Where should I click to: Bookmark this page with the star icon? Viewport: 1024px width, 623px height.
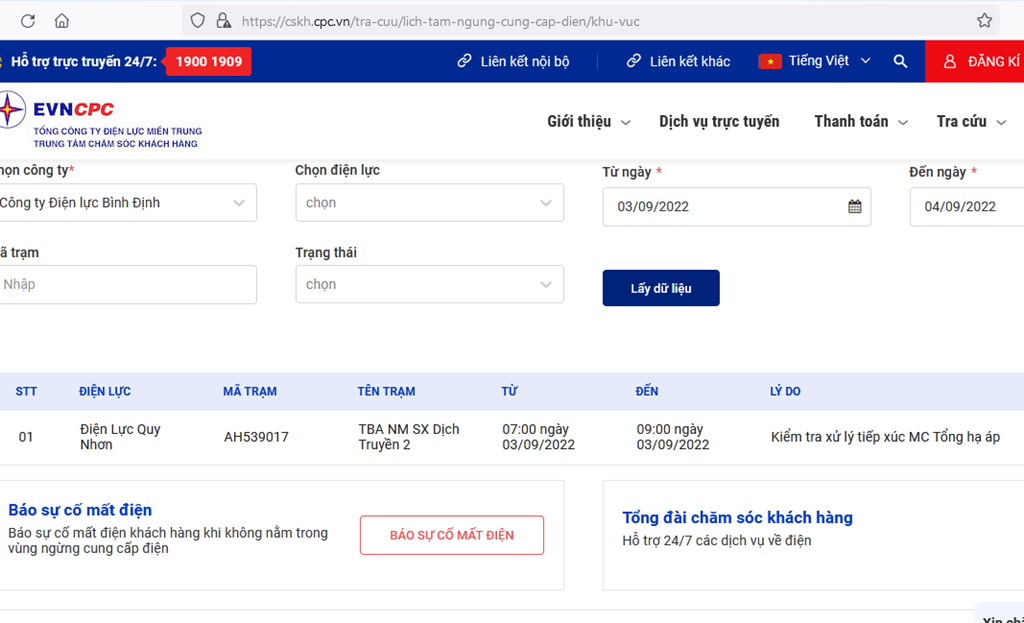click(984, 21)
